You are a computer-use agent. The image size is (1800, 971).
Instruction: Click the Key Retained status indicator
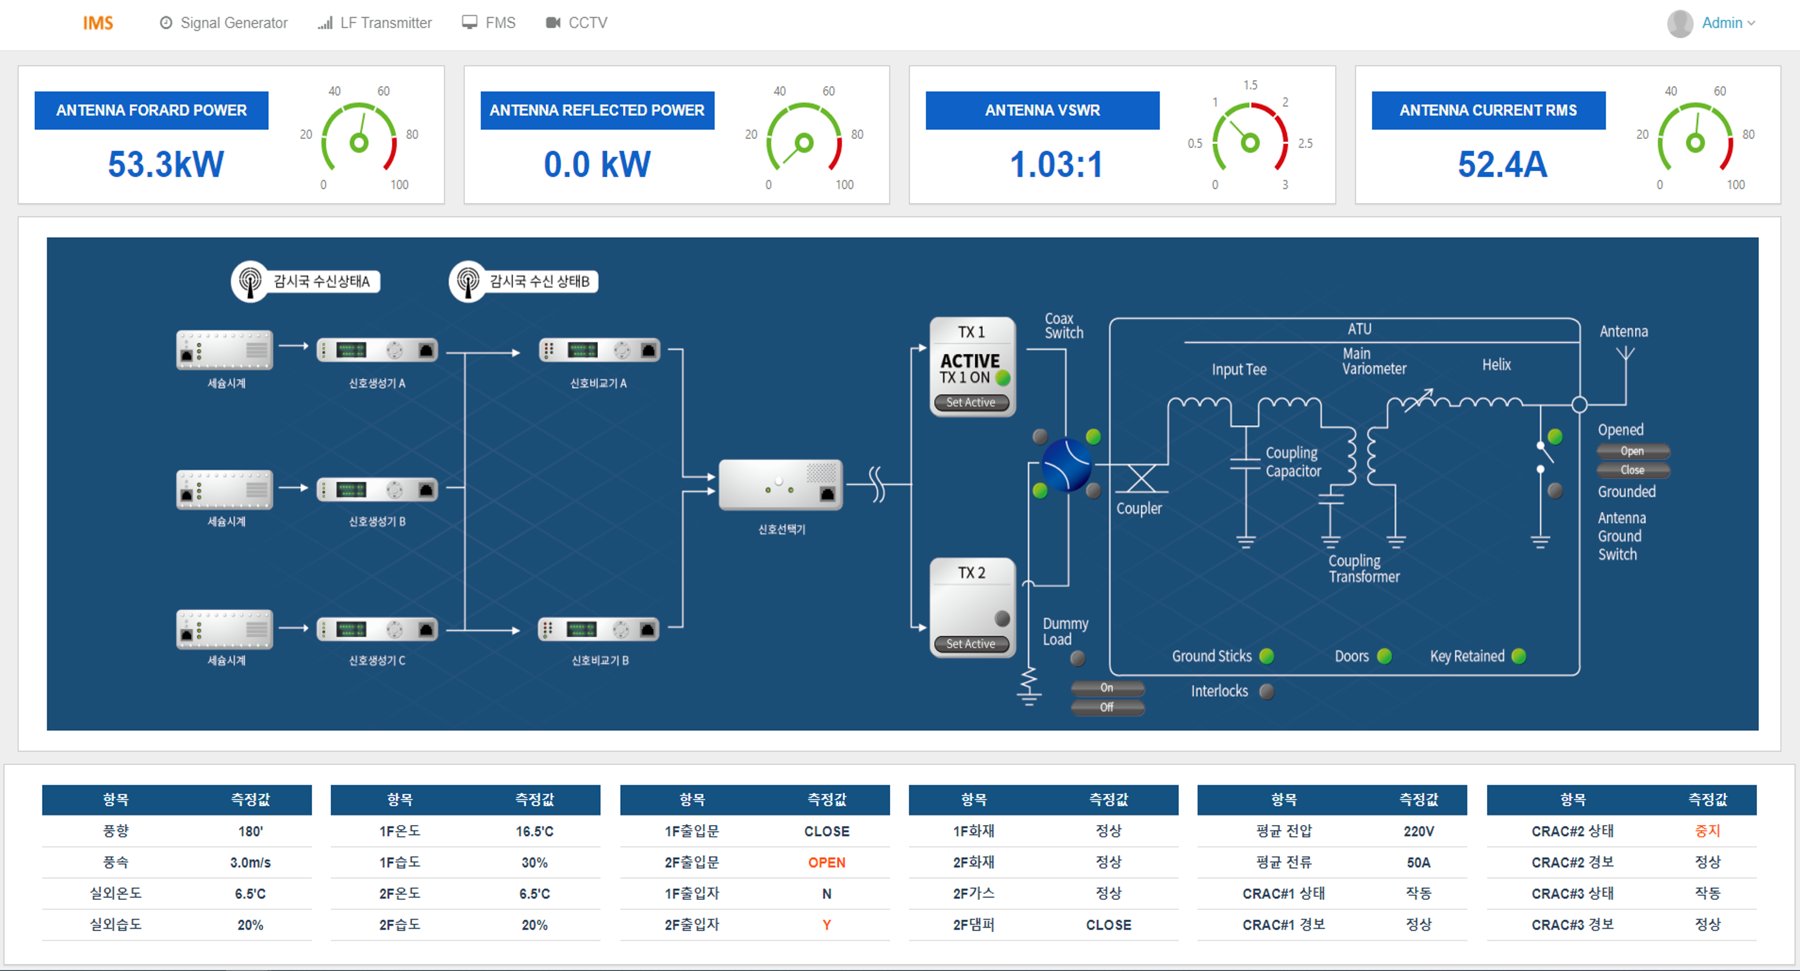click(x=1519, y=656)
